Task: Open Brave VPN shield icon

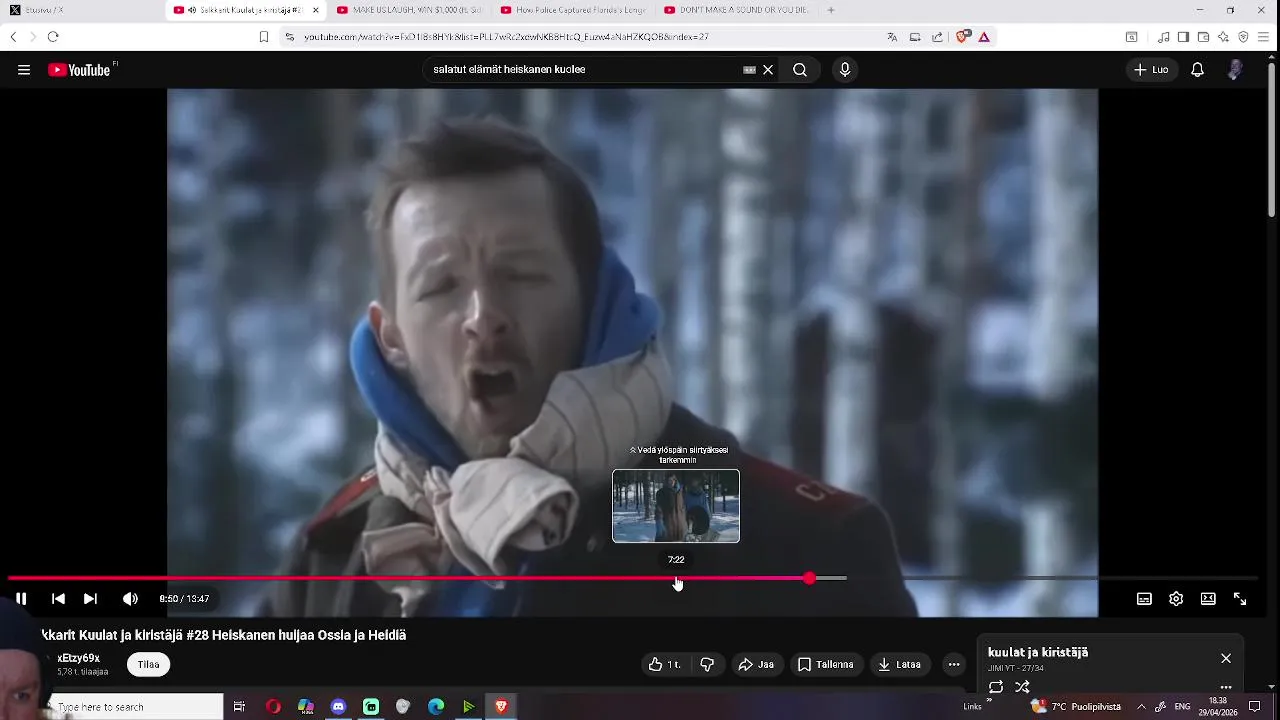Action: [x=1243, y=37]
